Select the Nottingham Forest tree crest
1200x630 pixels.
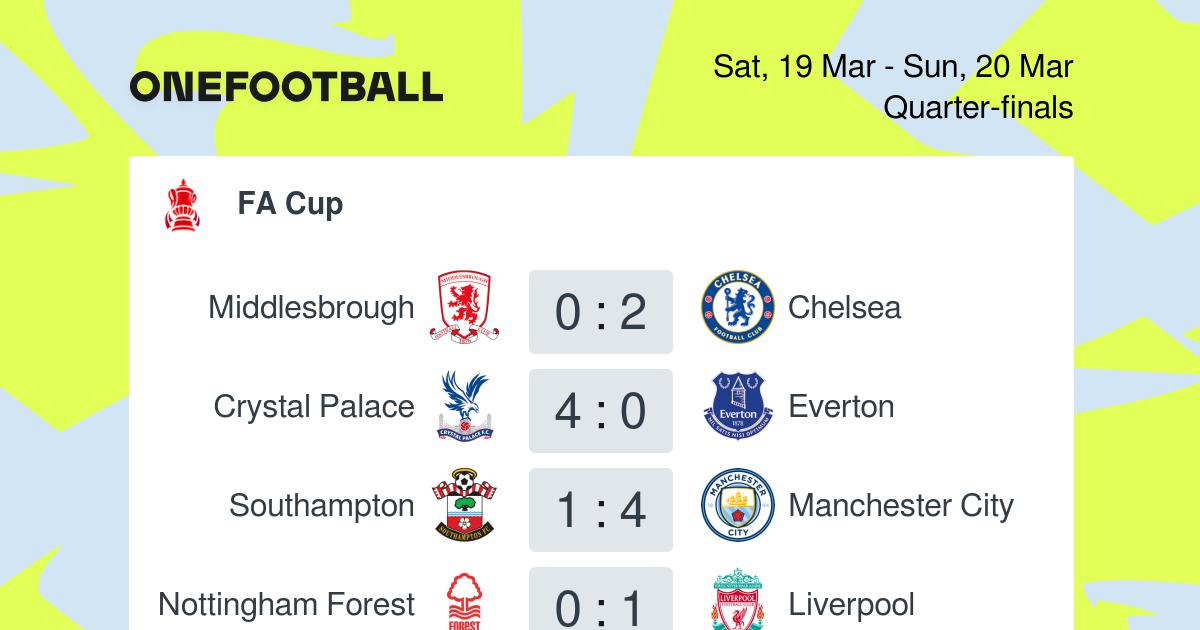click(465, 601)
